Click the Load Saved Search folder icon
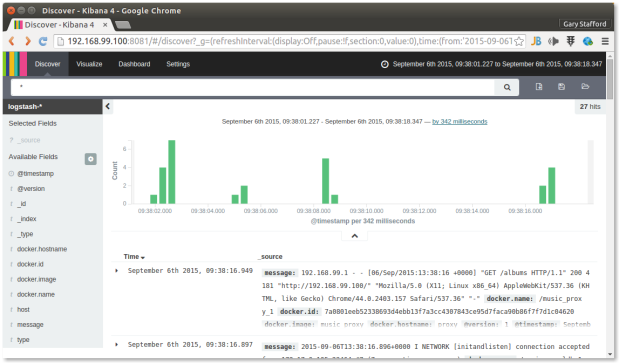The width and height of the screenshot is (619, 363). click(585, 87)
